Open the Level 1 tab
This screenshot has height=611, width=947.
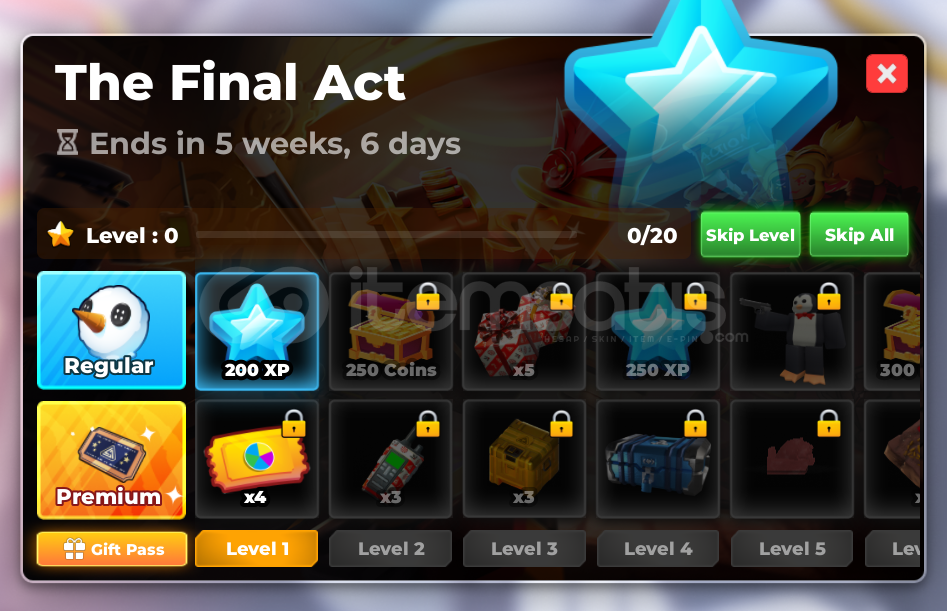(x=257, y=548)
